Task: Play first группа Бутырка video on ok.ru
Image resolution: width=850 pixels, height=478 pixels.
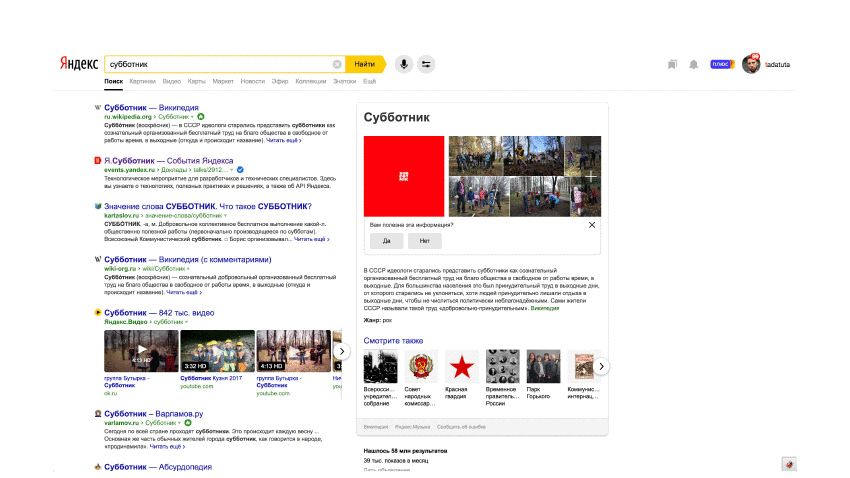Action: pos(141,351)
